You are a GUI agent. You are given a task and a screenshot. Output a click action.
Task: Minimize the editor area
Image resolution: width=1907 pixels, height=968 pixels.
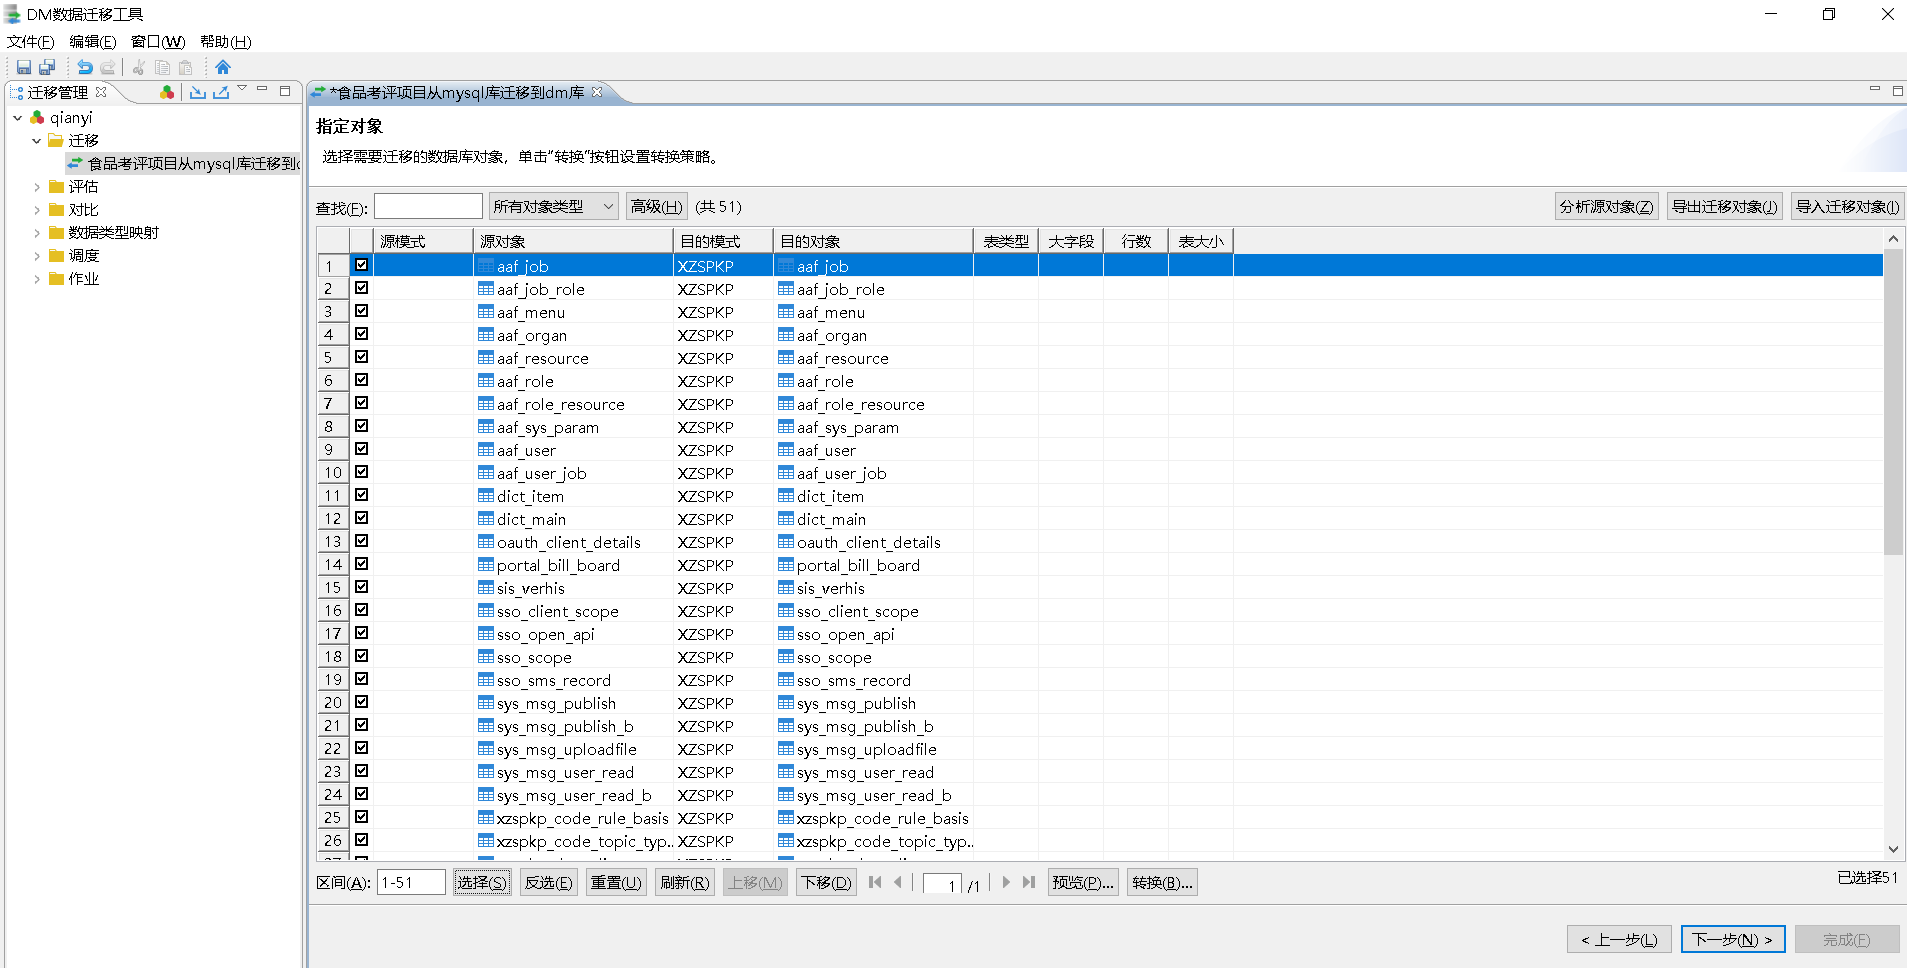coord(1875,90)
